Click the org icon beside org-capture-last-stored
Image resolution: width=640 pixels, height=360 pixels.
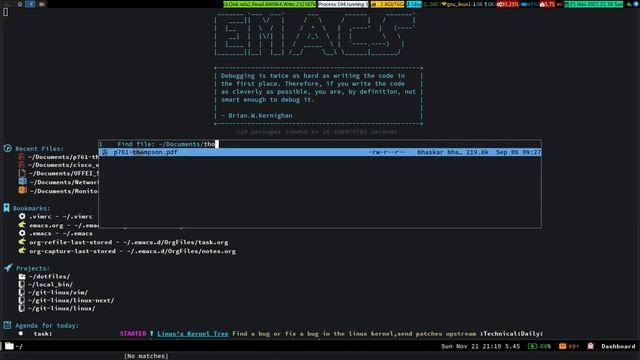pyautogui.click(x=22, y=250)
